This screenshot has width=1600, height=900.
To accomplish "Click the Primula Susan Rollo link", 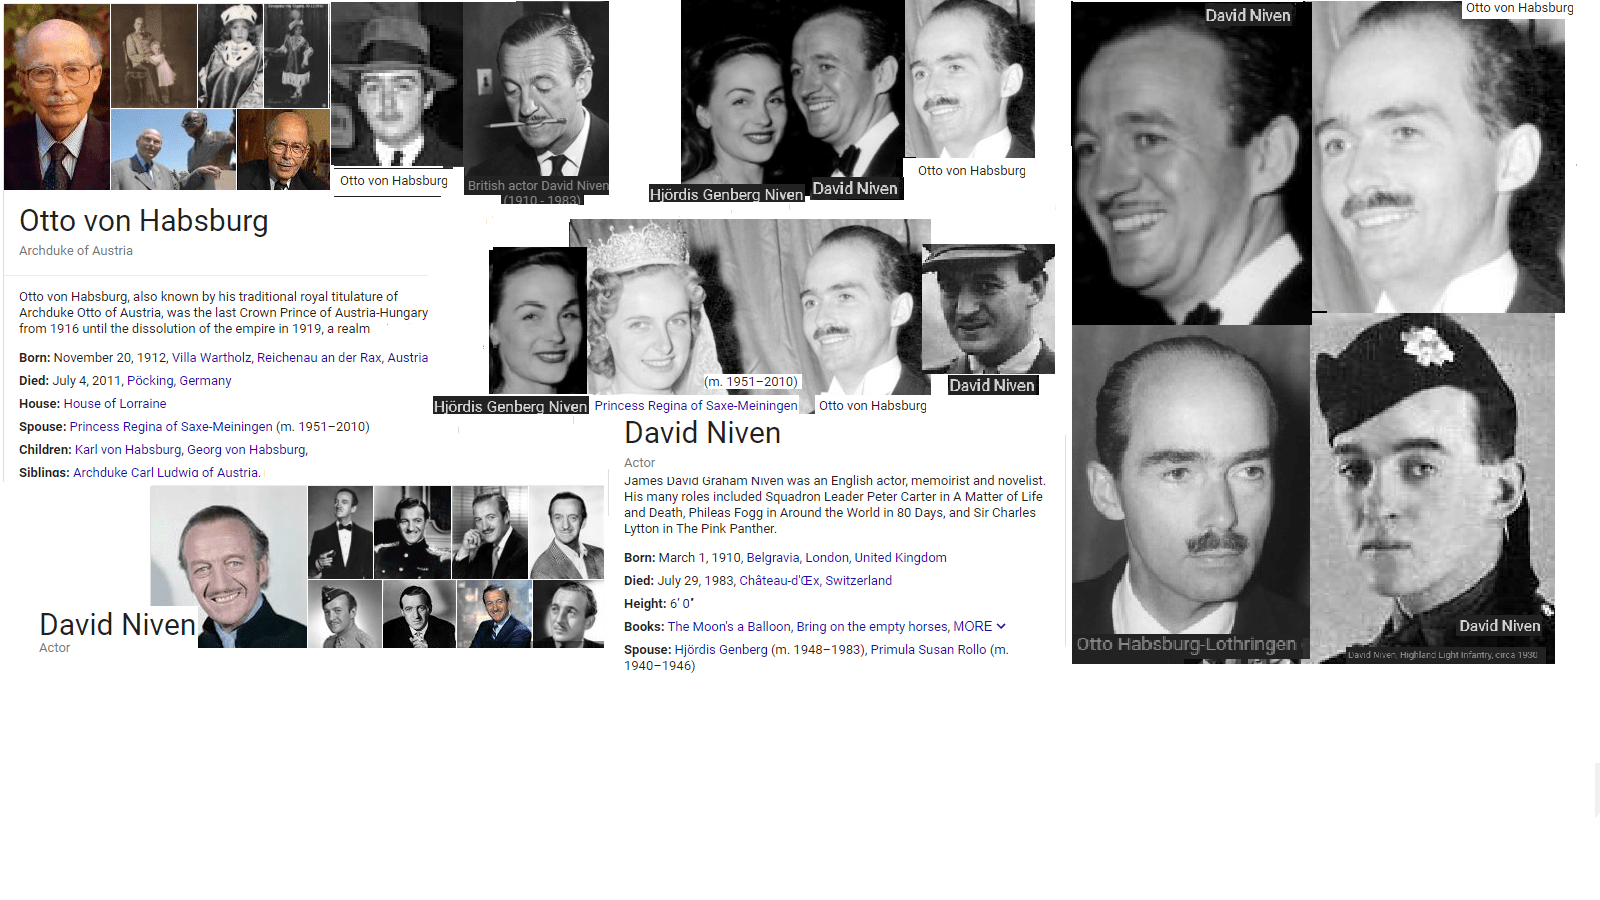I will (927, 650).
